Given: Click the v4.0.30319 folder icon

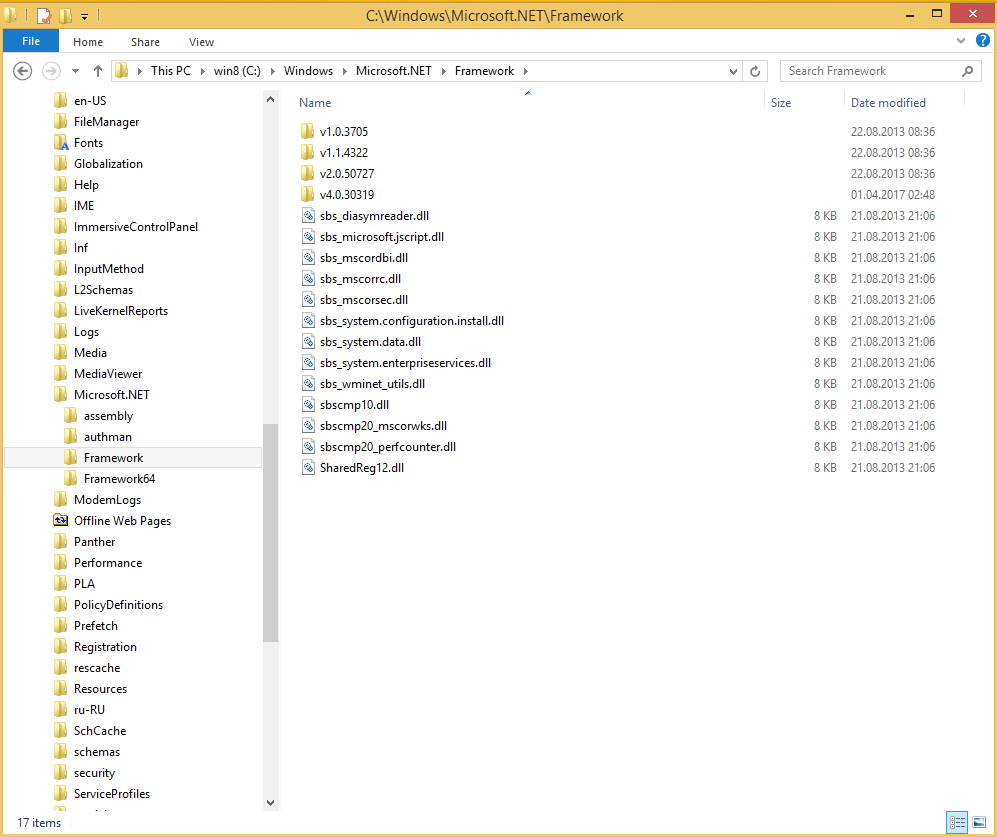Looking at the screenshot, I should [x=307, y=195].
